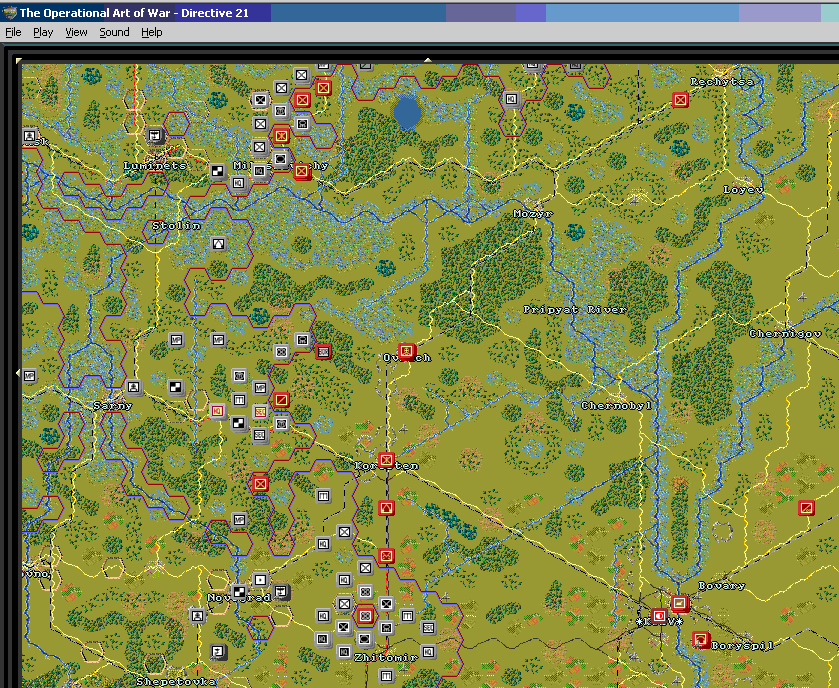This screenshot has height=688, width=839.
Task: Select the red unit at Bovary
Action: pos(680,603)
